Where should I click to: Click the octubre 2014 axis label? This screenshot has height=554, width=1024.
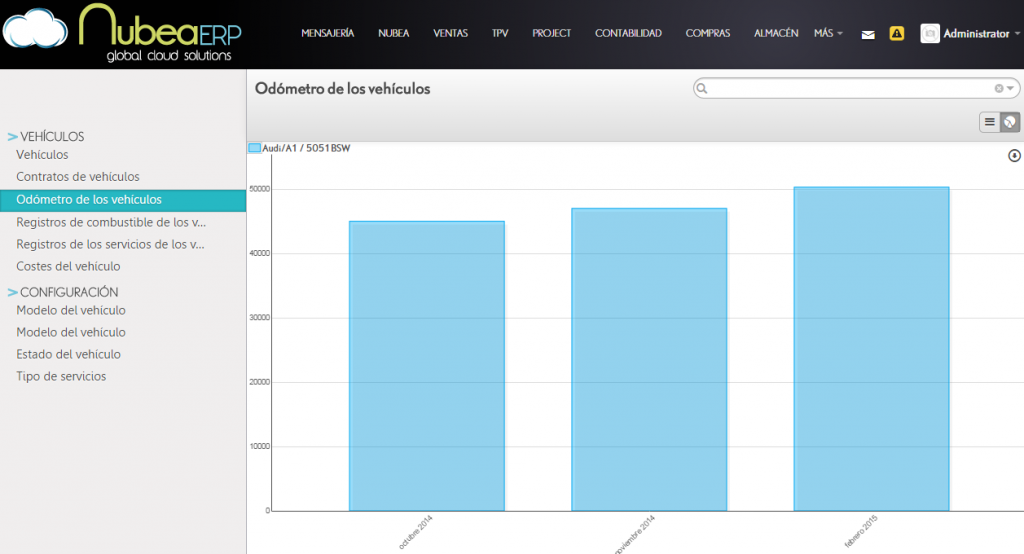point(415,532)
